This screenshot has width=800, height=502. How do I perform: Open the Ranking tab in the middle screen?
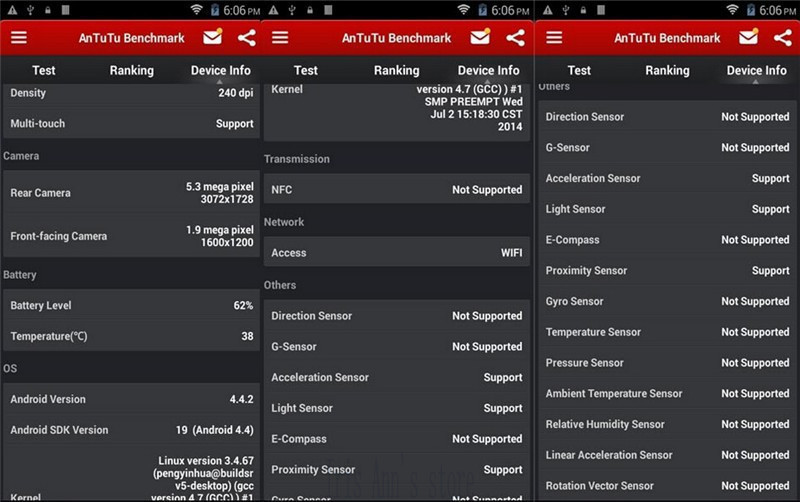click(x=396, y=71)
